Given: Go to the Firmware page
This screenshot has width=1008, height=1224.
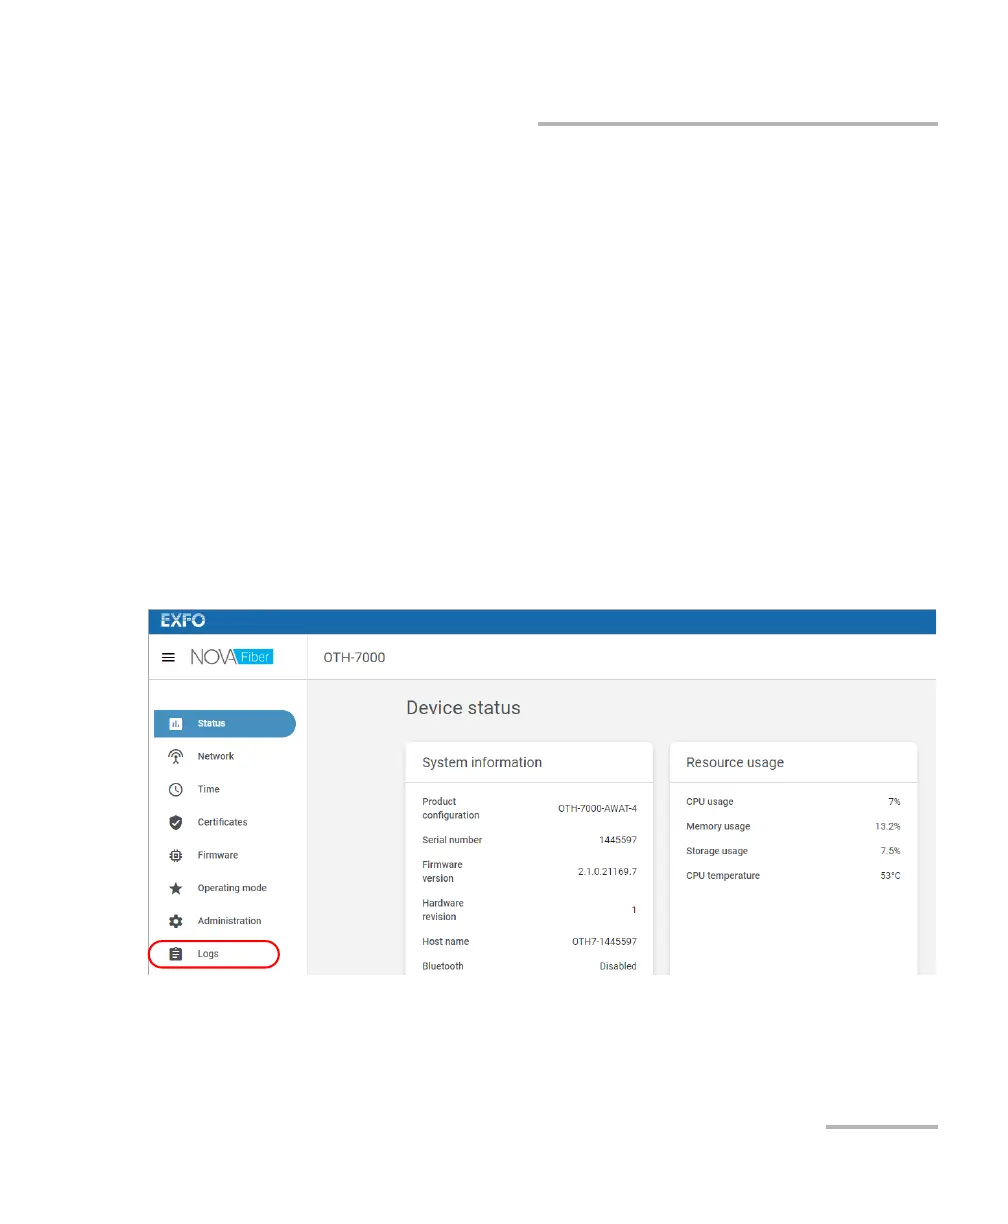Looking at the screenshot, I should pyautogui.click(x=218, y=855).
